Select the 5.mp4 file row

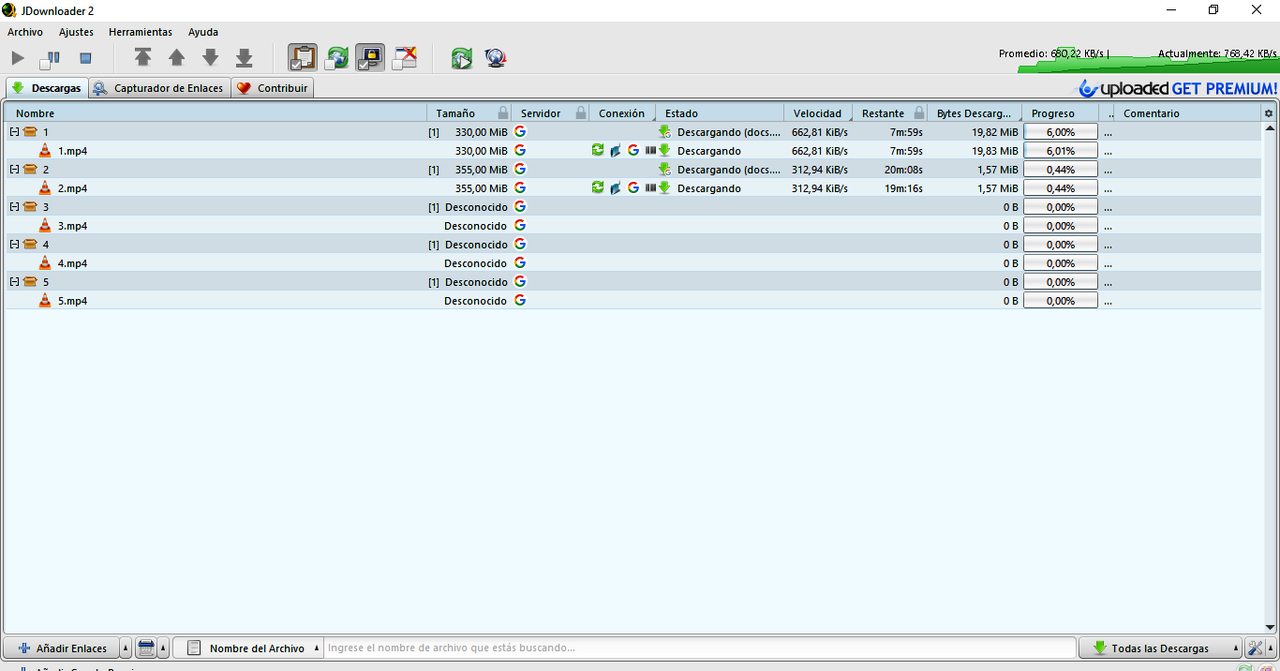(x=634, y=301)
